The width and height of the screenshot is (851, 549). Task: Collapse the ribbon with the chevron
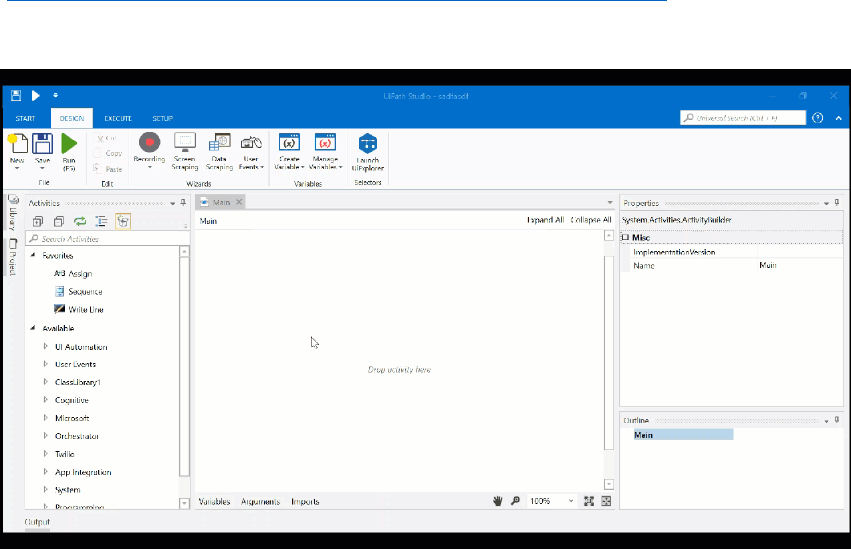tap(839, 118)
